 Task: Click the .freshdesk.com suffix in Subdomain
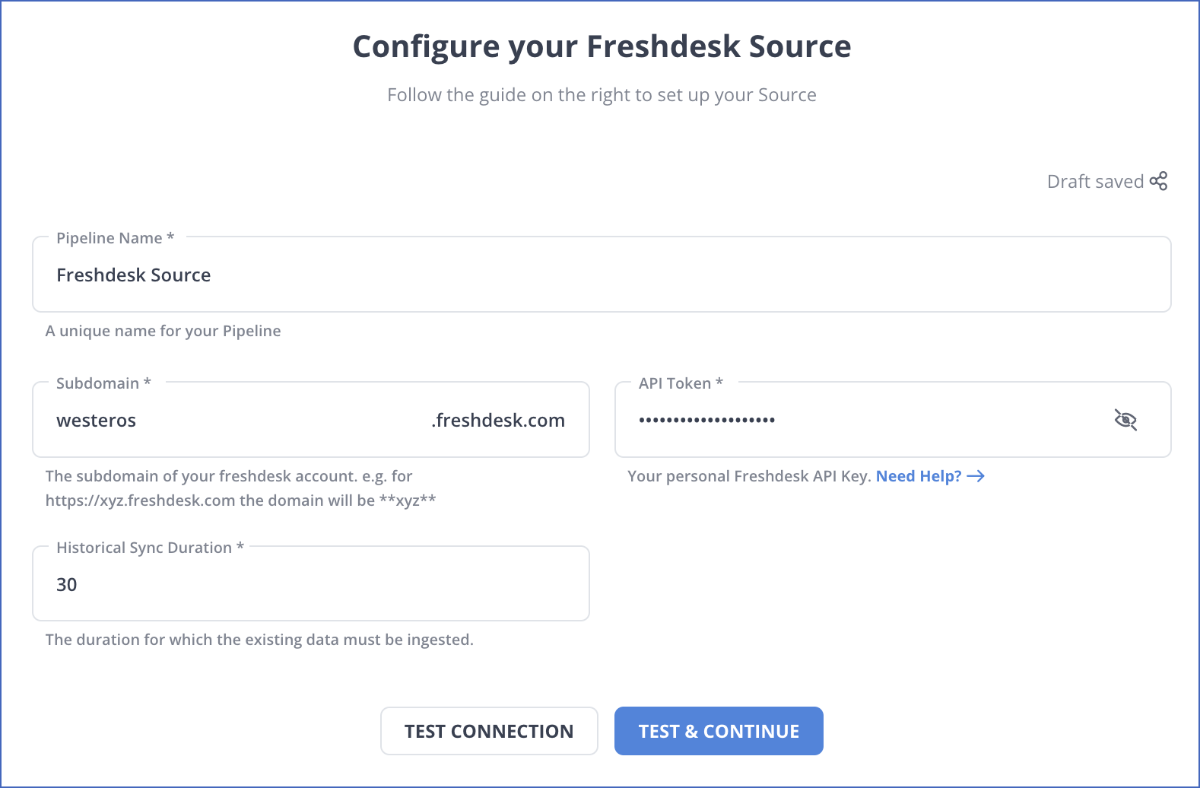tap(498, 421)
